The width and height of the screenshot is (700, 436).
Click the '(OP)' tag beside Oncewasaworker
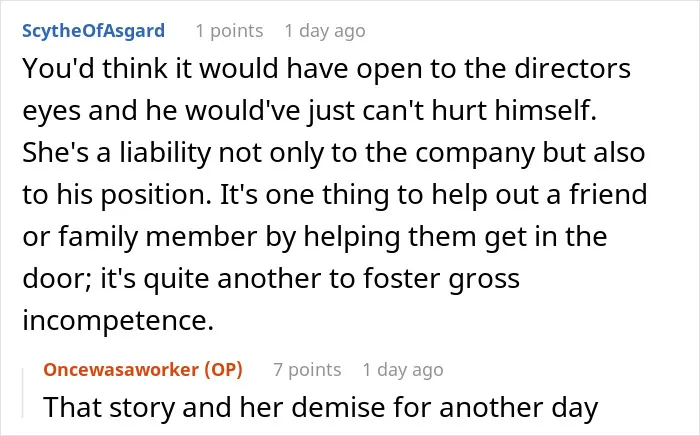coord(224,370)
